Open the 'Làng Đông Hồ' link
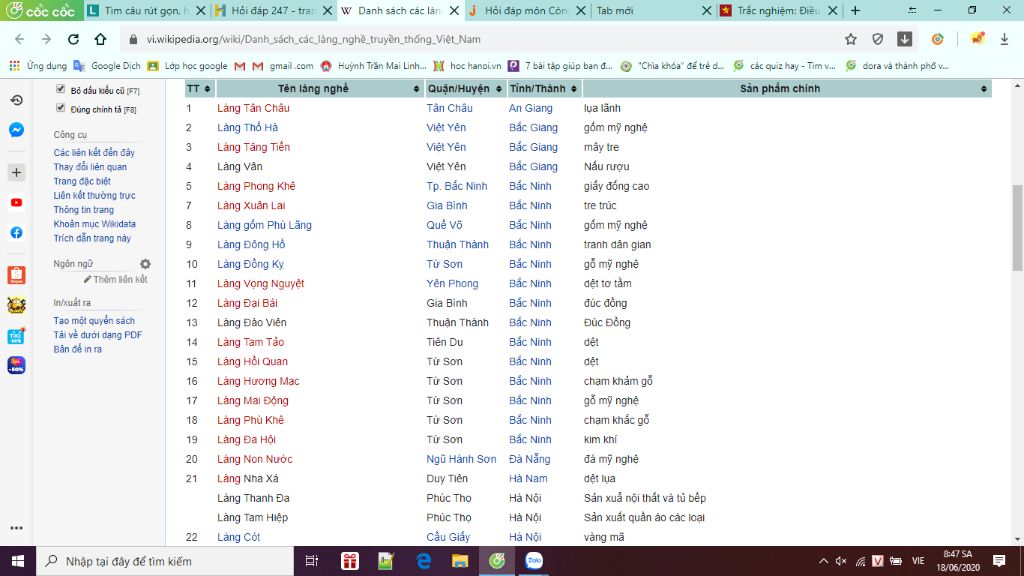1024x576 pixels. pyautogui.click(x=251, y=245)
